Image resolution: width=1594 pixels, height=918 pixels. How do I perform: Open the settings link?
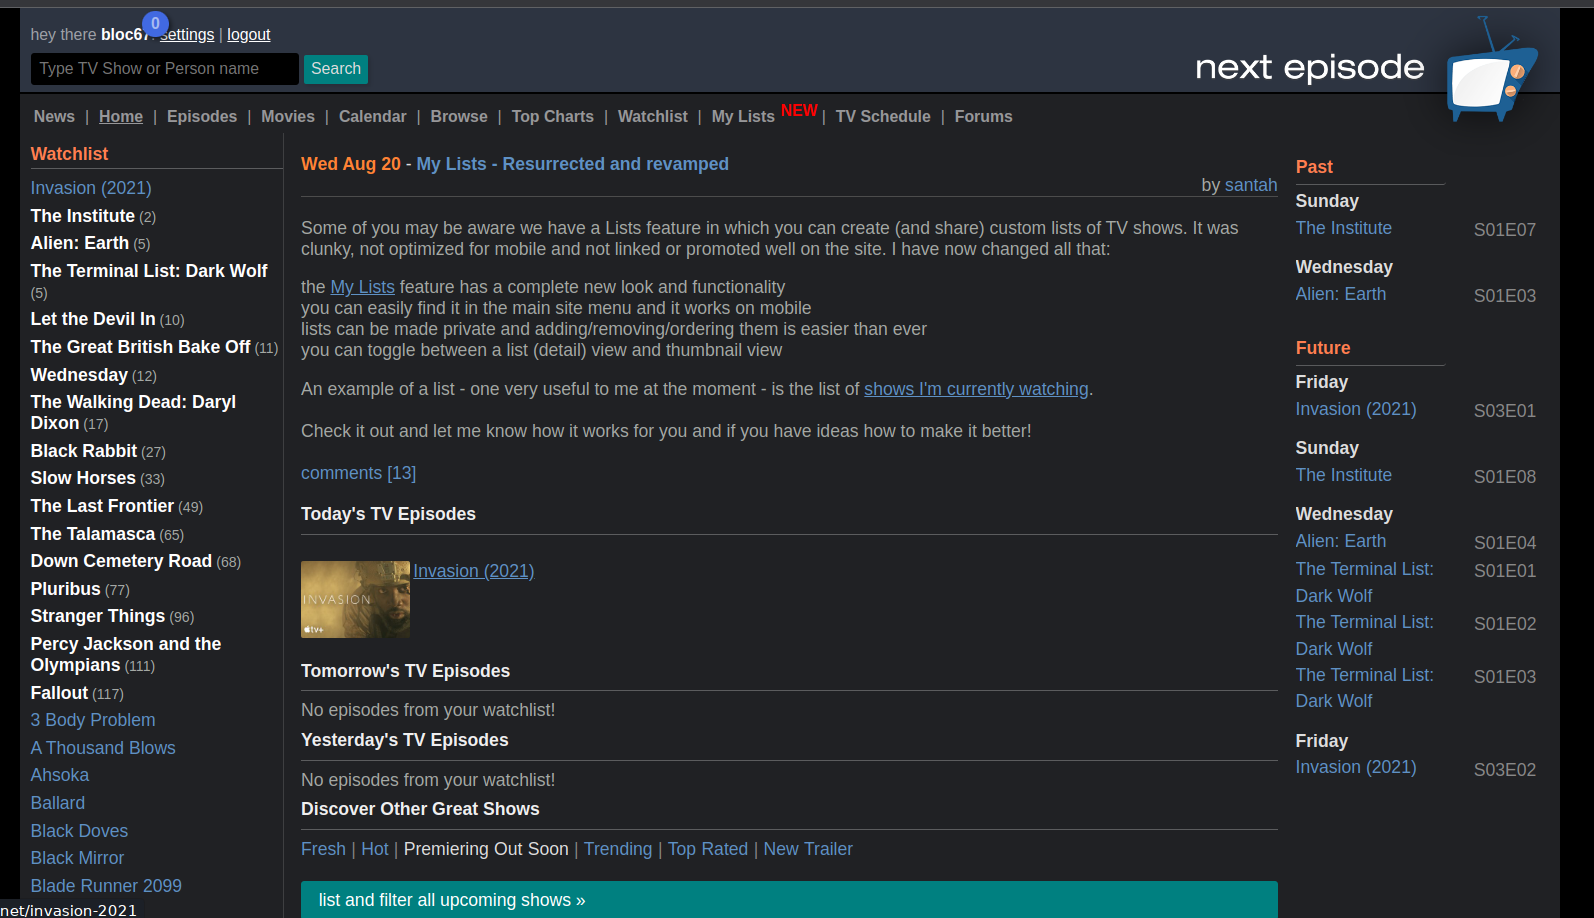pos(187,35)
